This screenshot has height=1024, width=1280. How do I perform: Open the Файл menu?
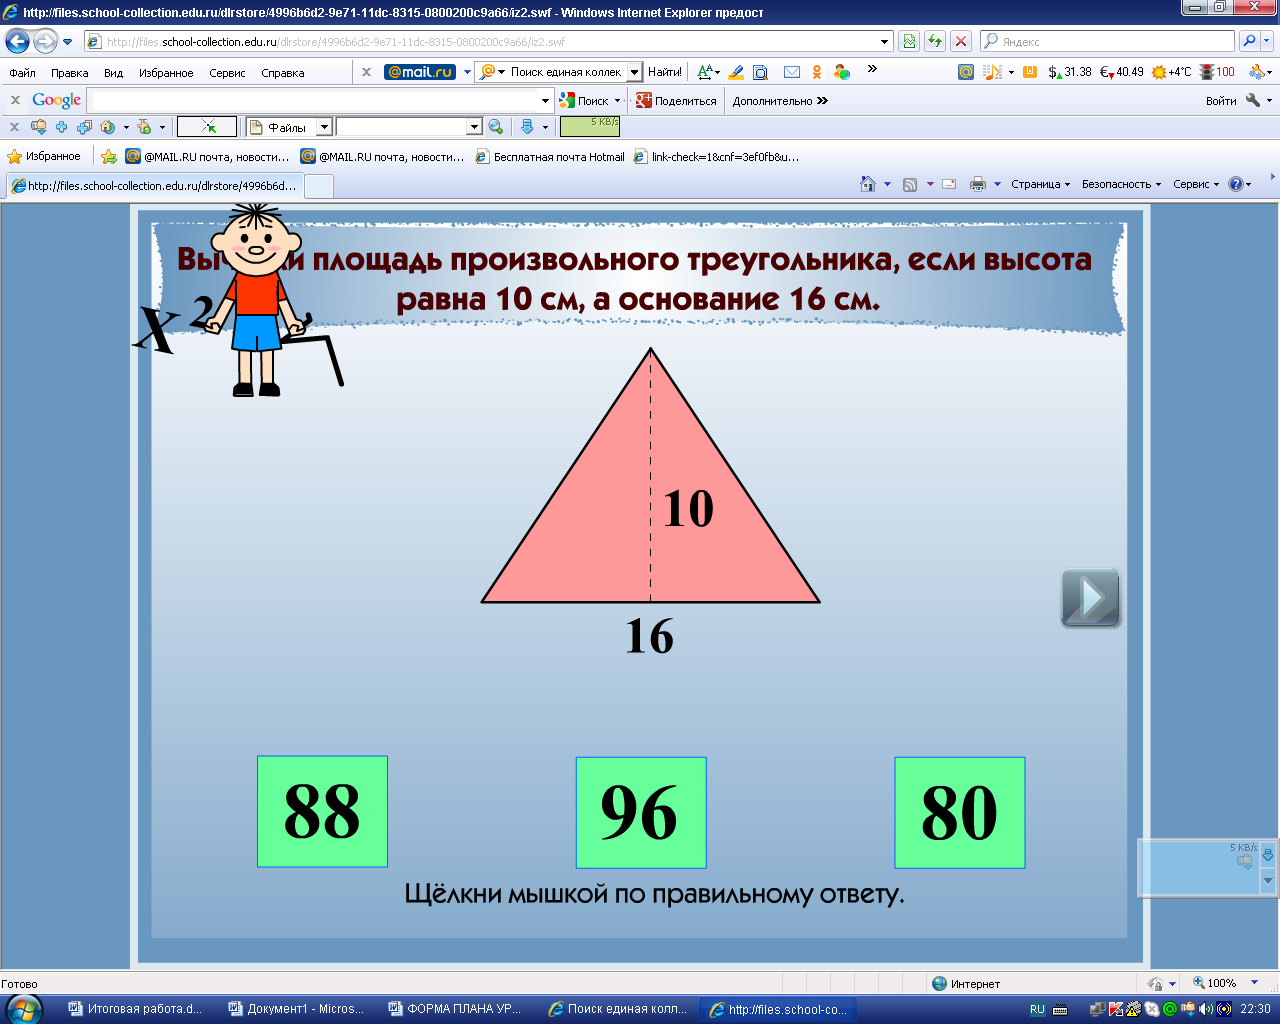(x=22, y=73)
